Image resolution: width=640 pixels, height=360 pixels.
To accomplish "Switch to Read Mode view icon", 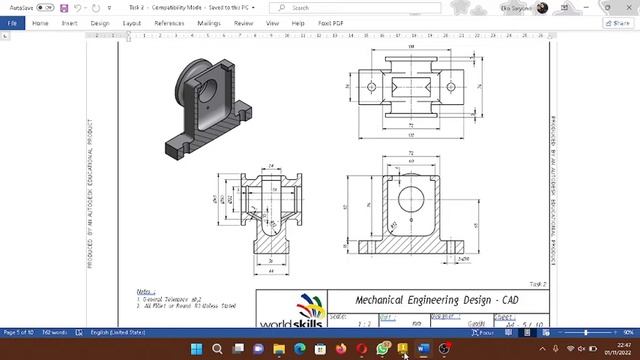I will coord(508,333).
